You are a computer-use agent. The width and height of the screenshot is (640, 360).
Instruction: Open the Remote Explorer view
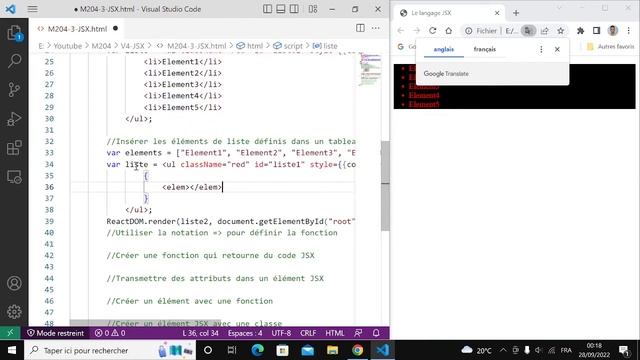(14, 177)
